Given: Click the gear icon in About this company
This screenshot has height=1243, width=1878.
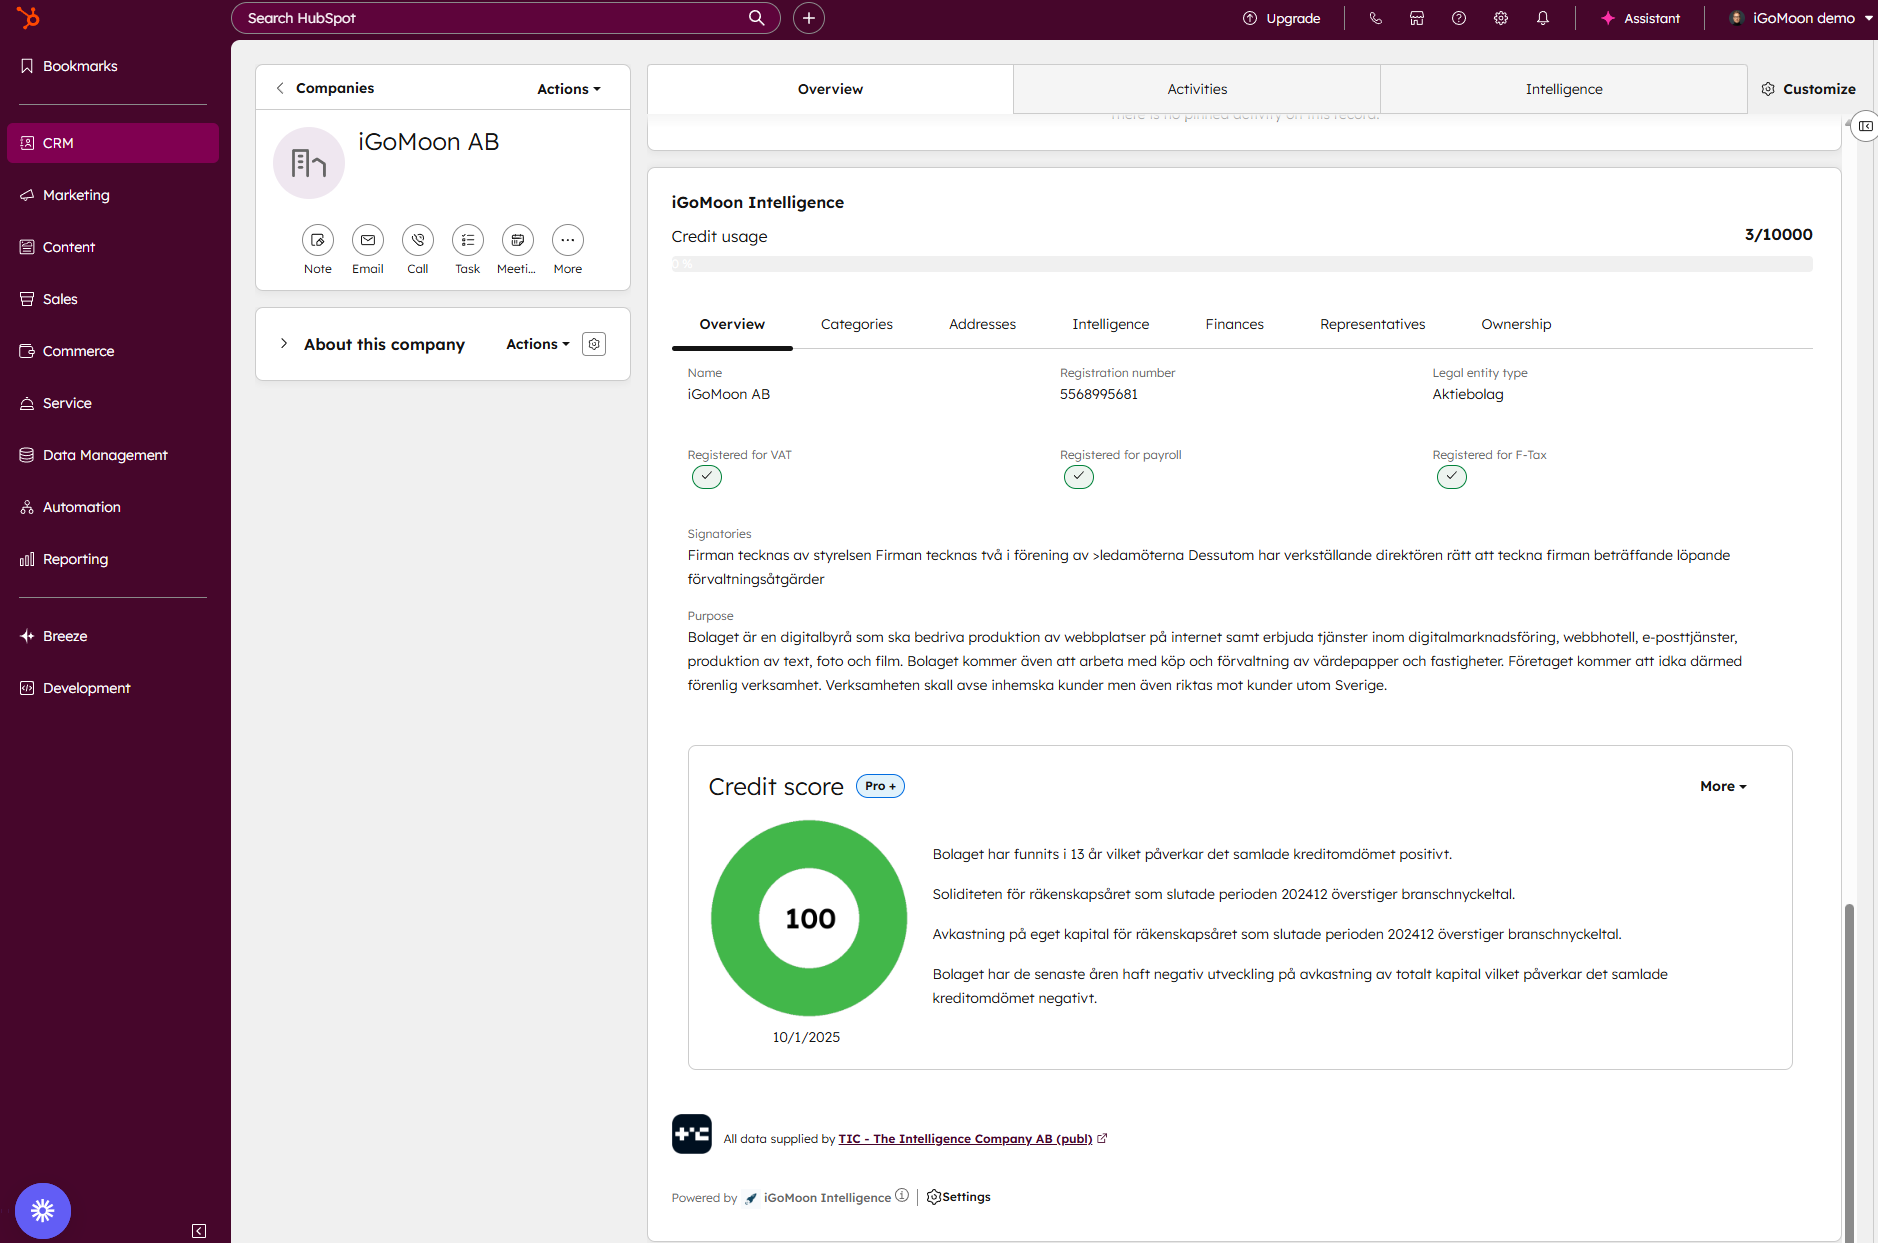Looking at the screenshot, I should 594,344.
